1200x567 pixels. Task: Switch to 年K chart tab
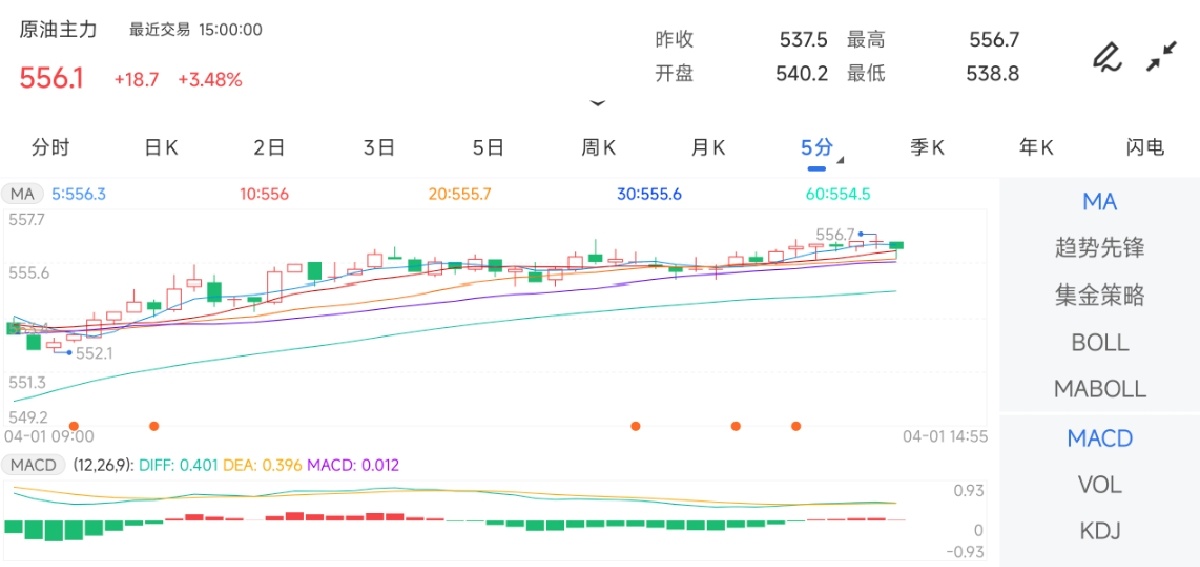point(1036,148)
